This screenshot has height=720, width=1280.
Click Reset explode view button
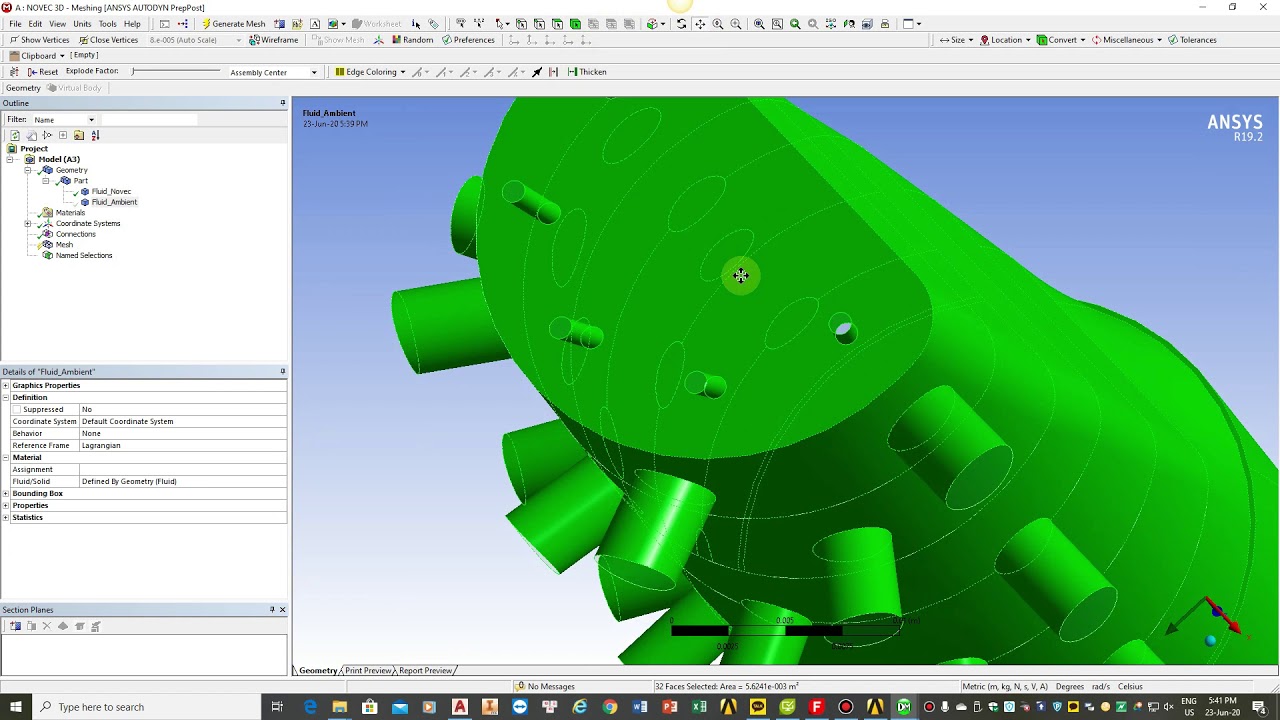42,72
